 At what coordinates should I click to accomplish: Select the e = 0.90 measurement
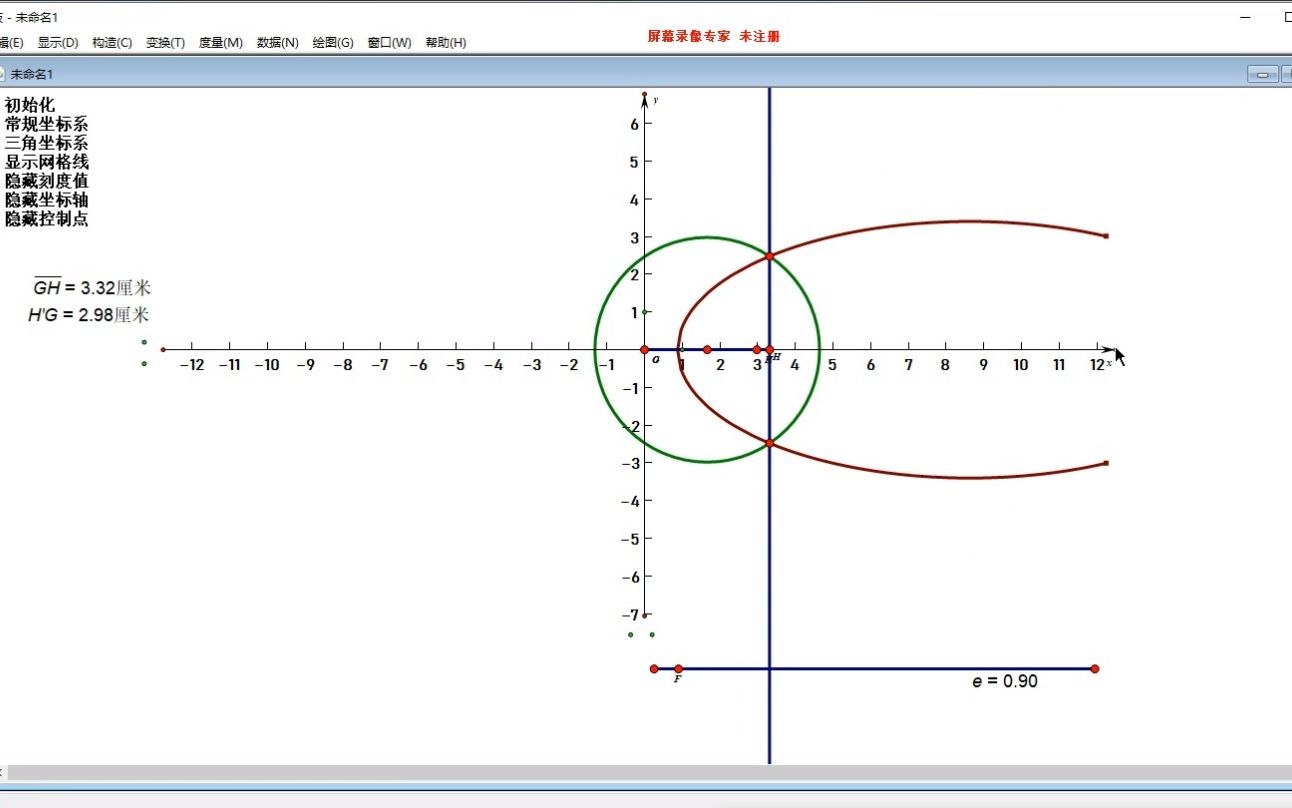[x=1005, y=681]
